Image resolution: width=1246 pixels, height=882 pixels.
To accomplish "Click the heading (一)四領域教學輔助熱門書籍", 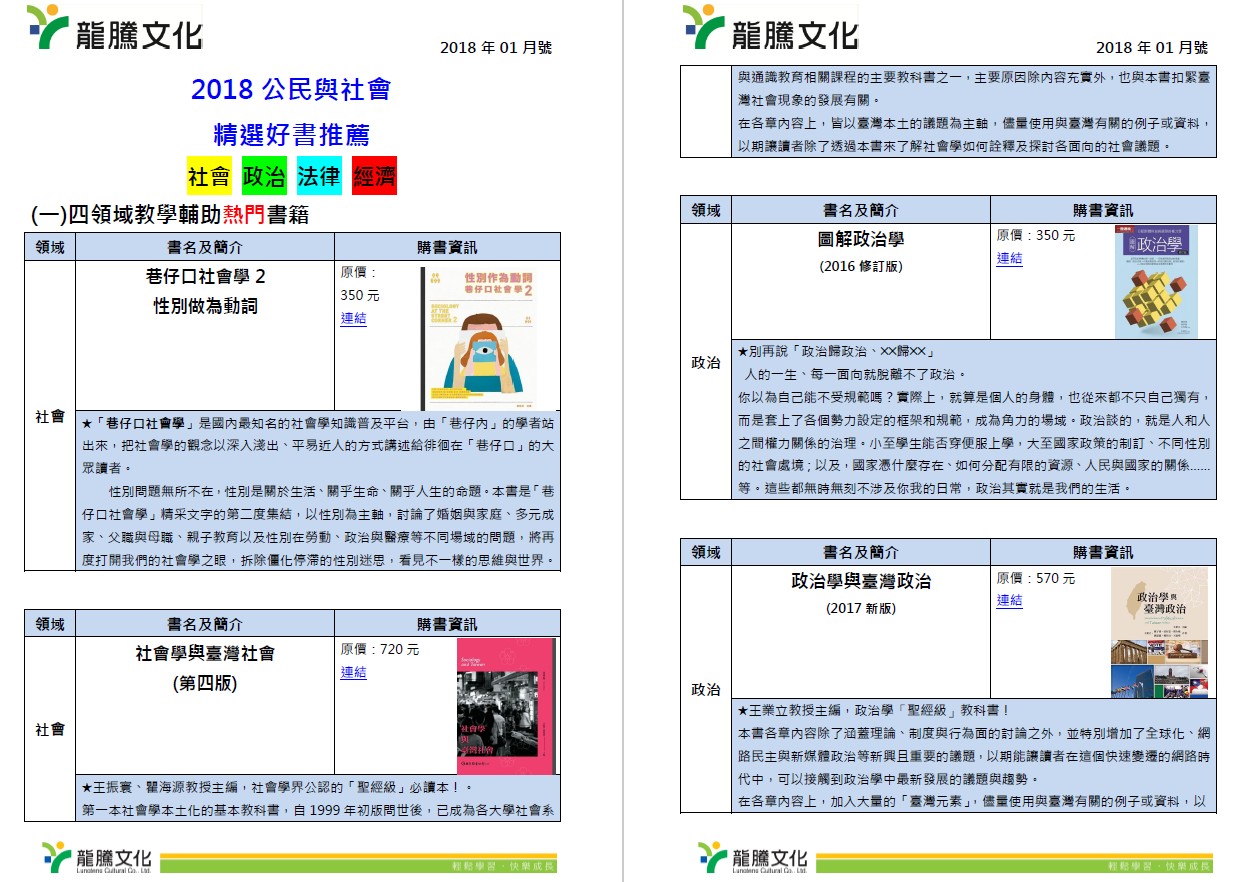I will pos(169,214).
